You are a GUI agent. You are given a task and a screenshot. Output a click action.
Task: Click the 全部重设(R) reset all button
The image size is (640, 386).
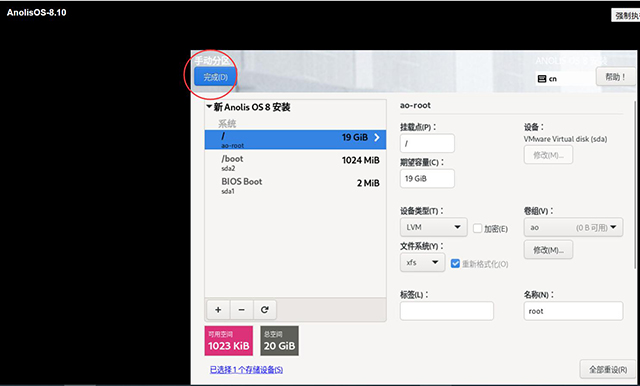(608, 370)
